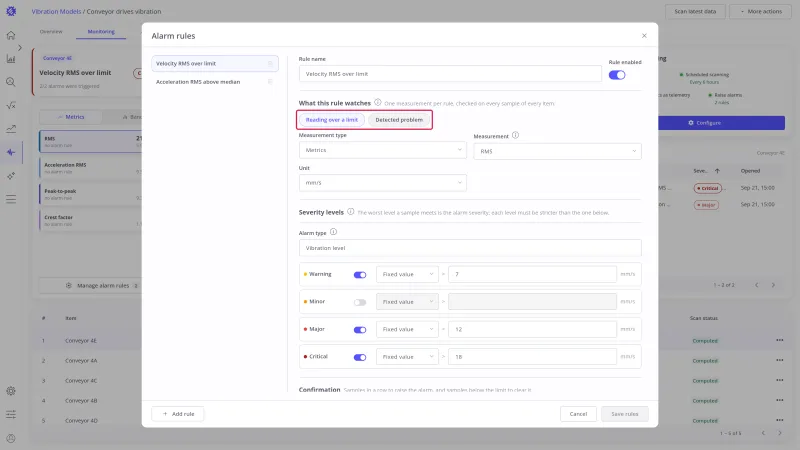Open the bar chart sidebar icon
This screenshot has width=800, height=450.
tap(11, 59)
